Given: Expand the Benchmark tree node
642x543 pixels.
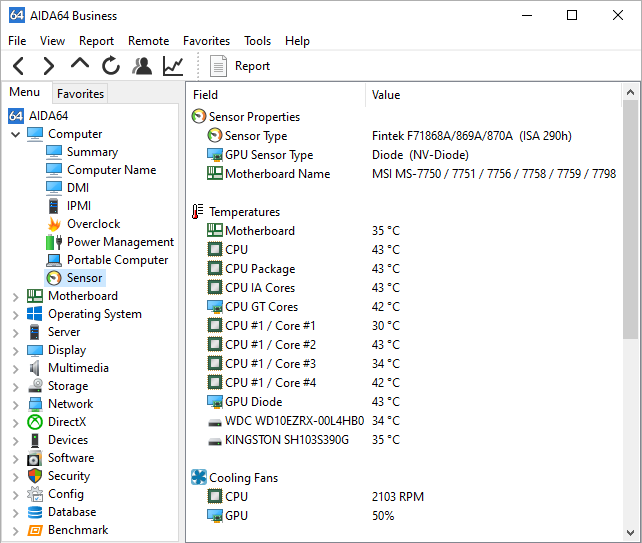Looking at the screenshot, I should click(16, 531).
